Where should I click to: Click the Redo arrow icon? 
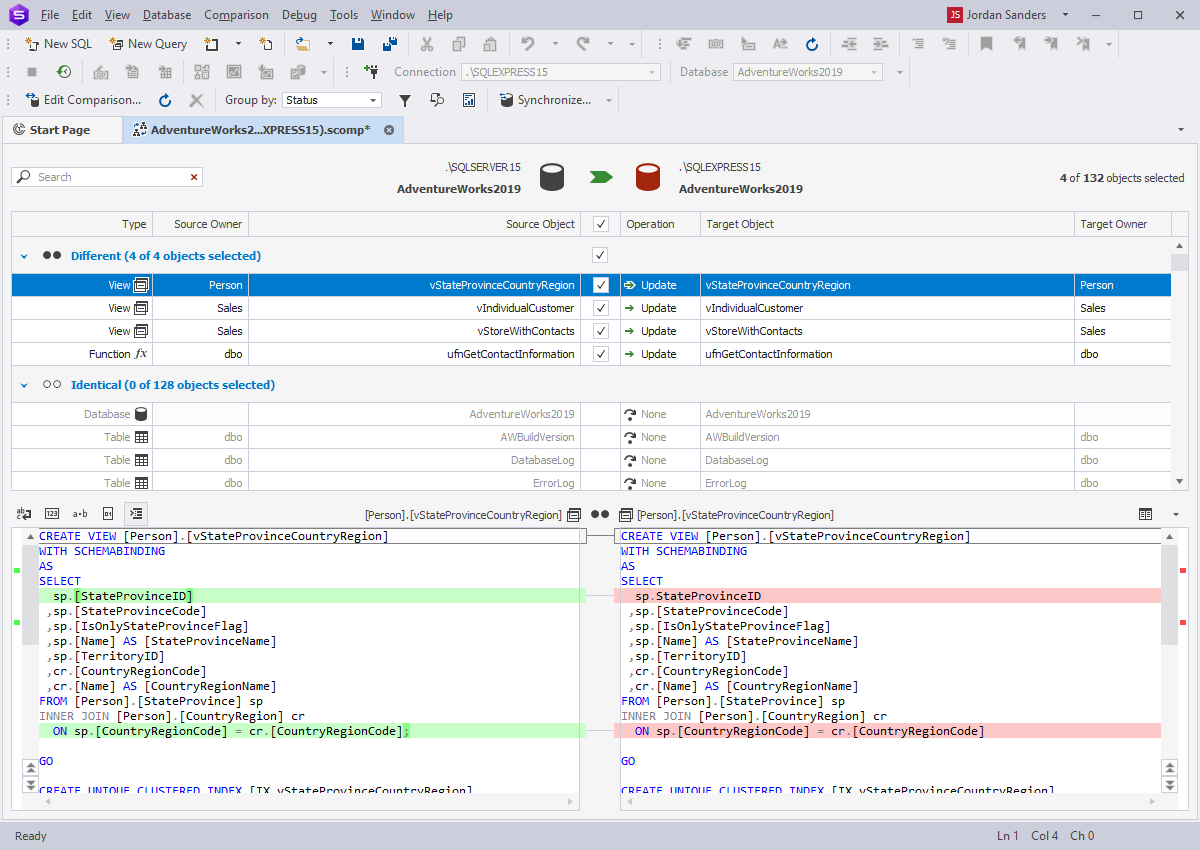(x=583, y=44)
